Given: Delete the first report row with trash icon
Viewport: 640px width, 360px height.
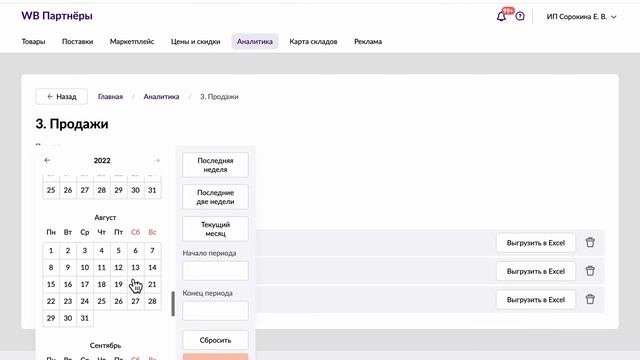Looking at the screenshot, I should coord(590,242).
